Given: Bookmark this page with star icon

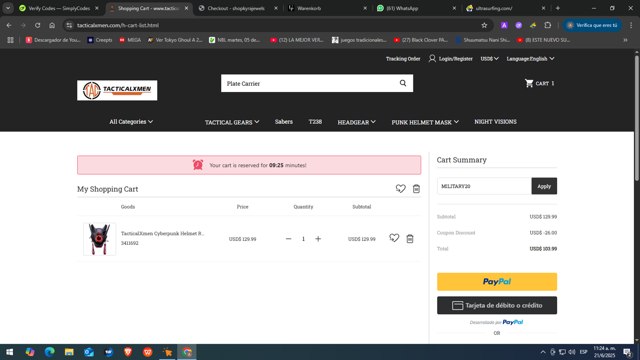Looking at the screenshot, I should pos(484,25).
